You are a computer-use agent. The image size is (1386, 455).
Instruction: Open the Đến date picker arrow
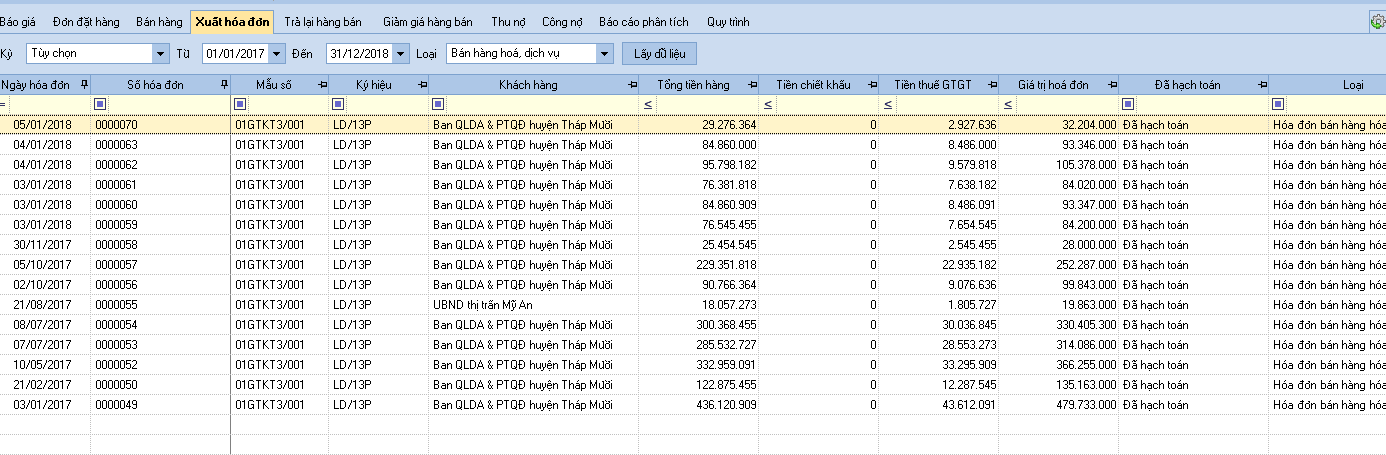tap(401, 53)
